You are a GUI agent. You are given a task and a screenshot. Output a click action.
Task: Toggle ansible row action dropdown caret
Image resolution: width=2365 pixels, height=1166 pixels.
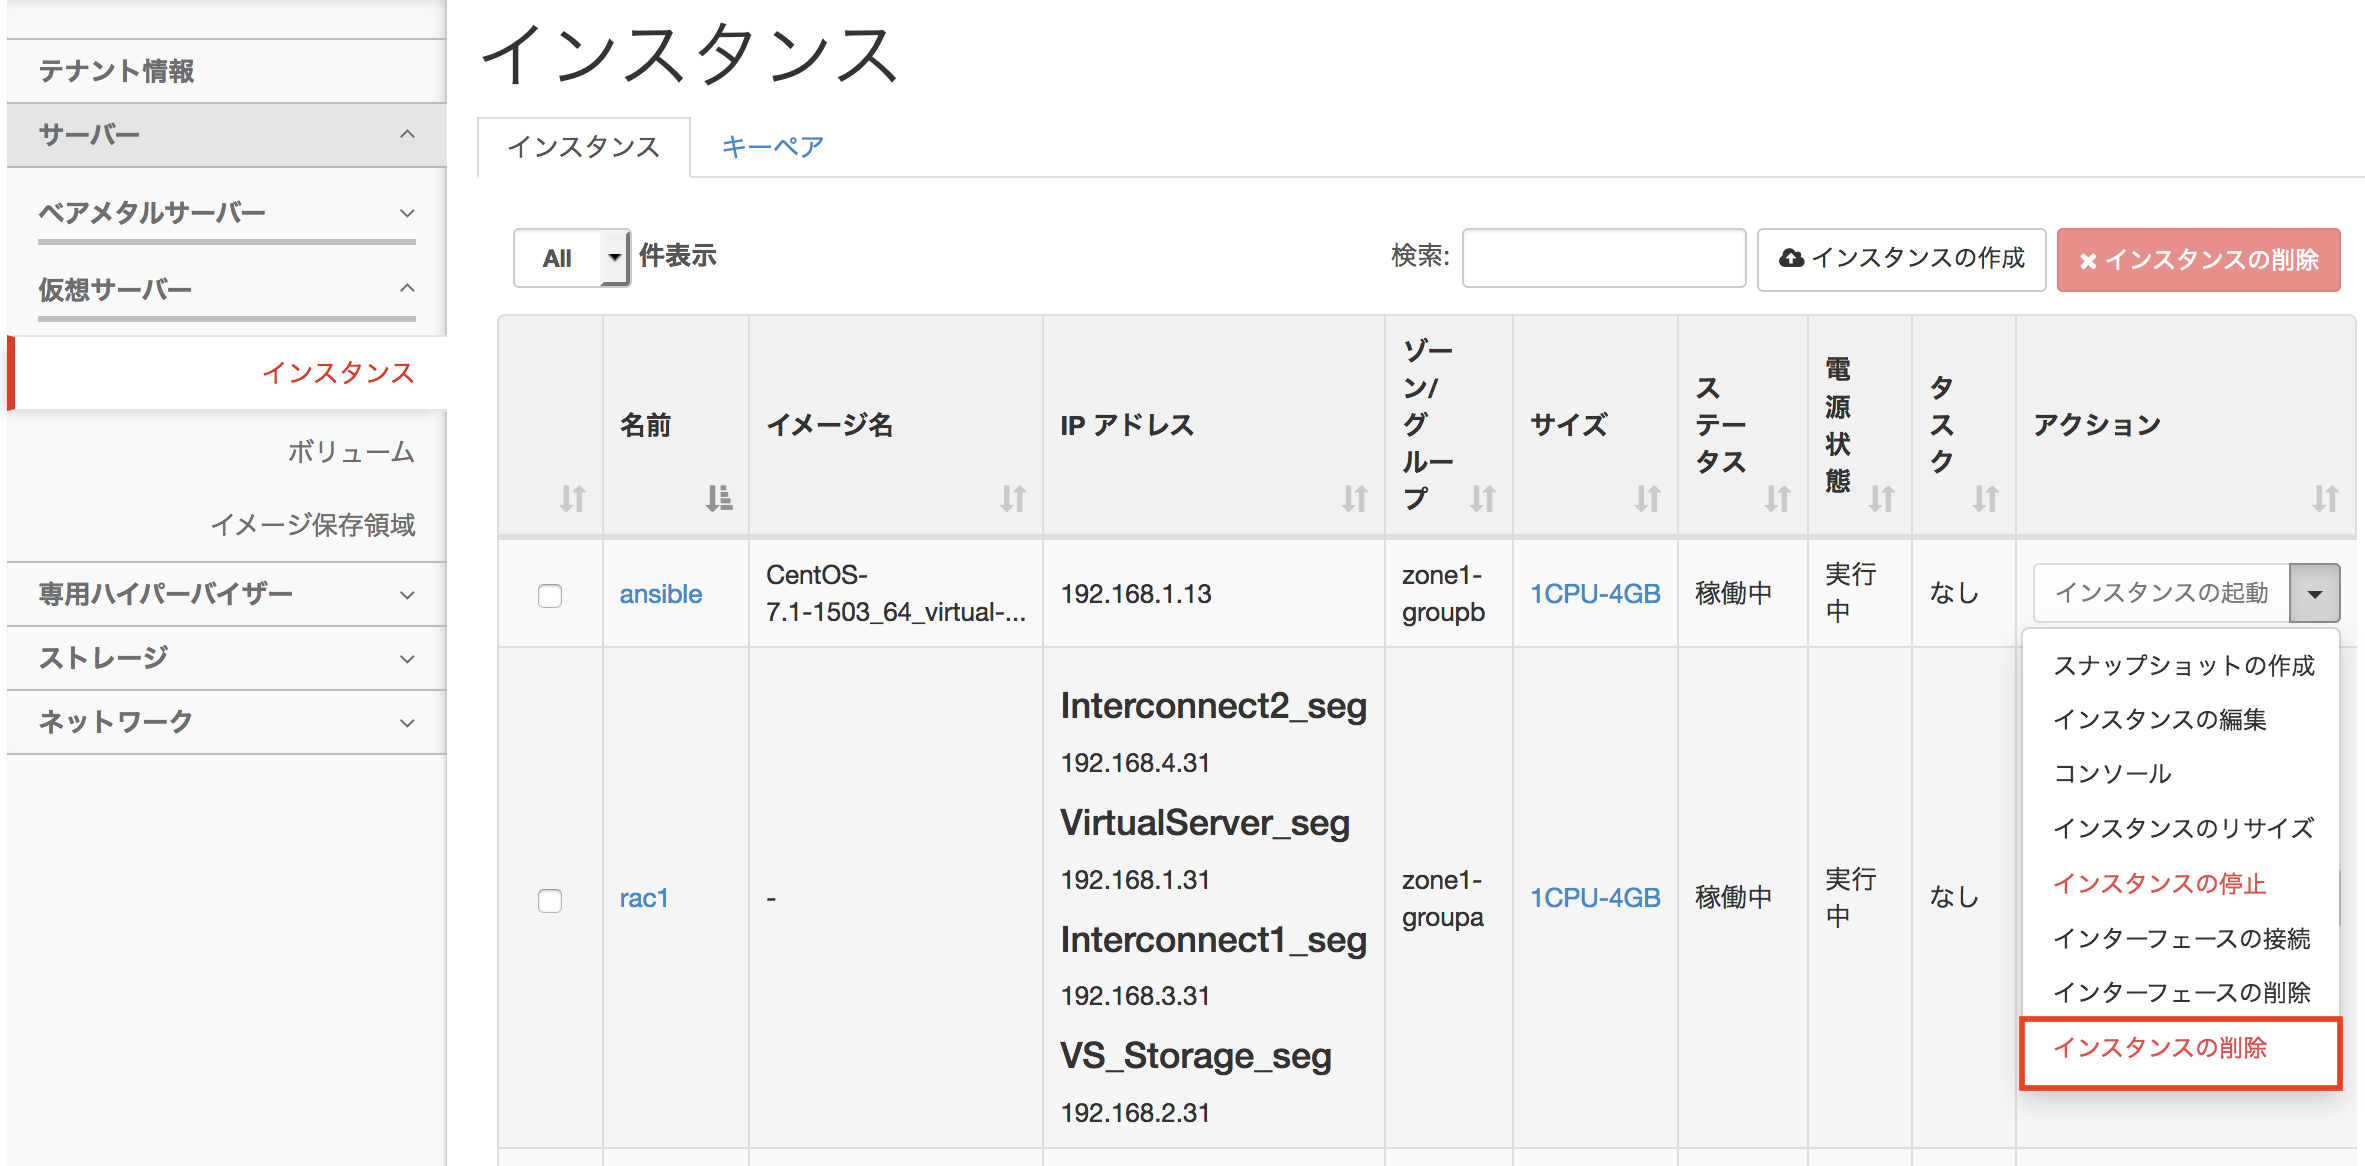click(2314, 593)
